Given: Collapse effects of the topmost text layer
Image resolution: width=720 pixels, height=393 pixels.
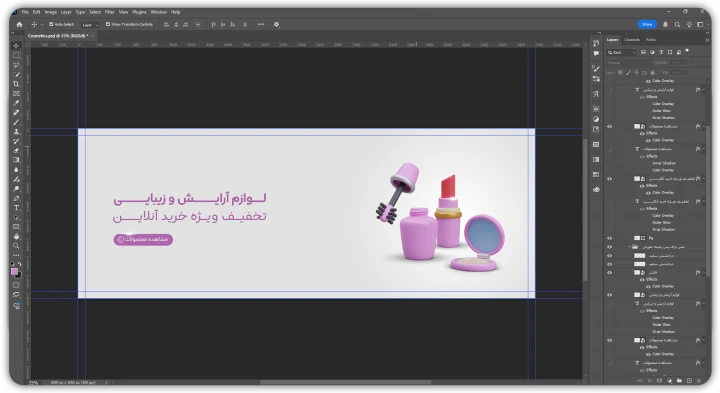Looking at the screenshot, I should 703,90.
